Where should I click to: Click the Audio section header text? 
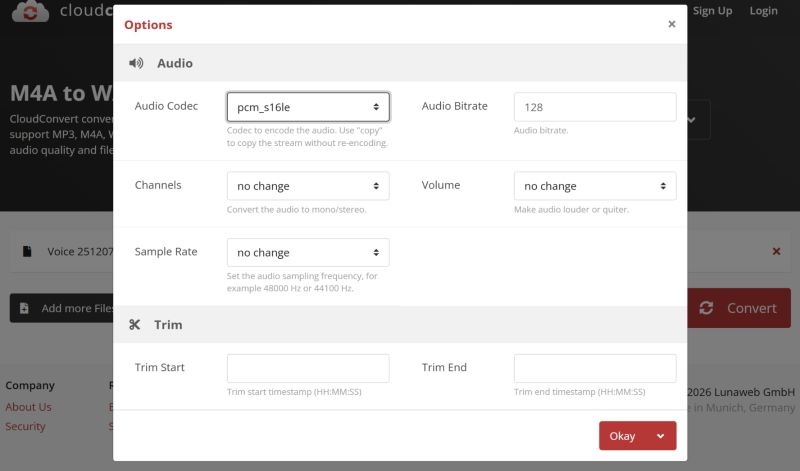[175, 63]
